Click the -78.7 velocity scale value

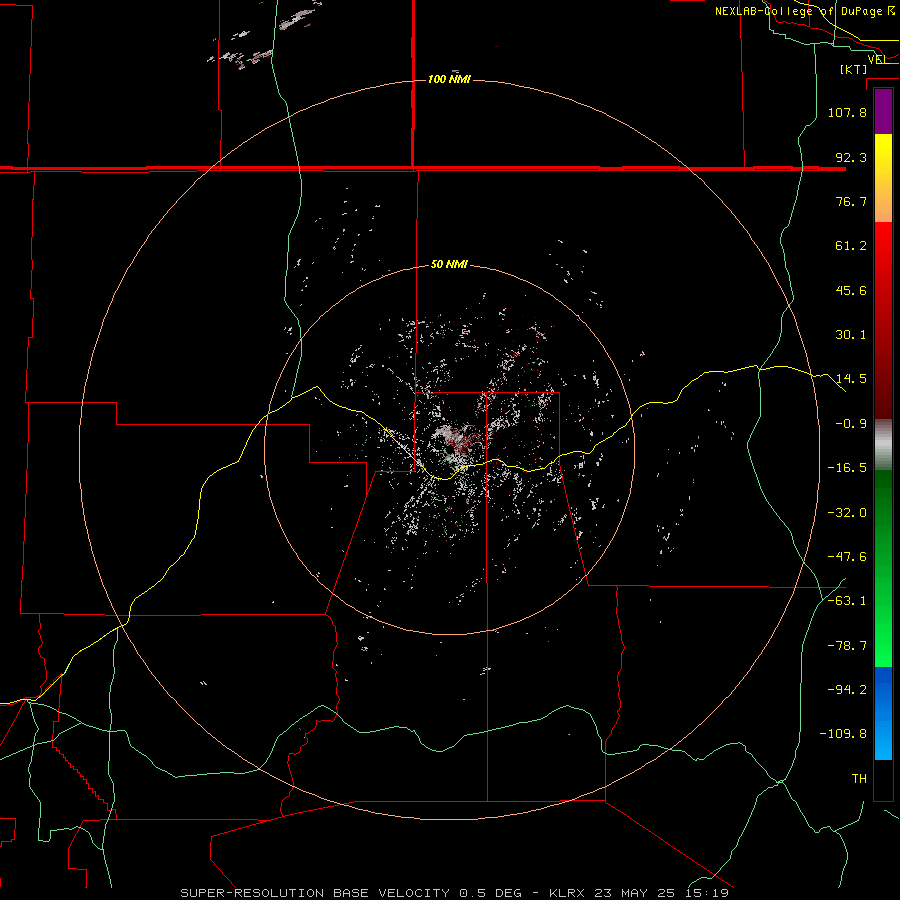coord(847,646)
